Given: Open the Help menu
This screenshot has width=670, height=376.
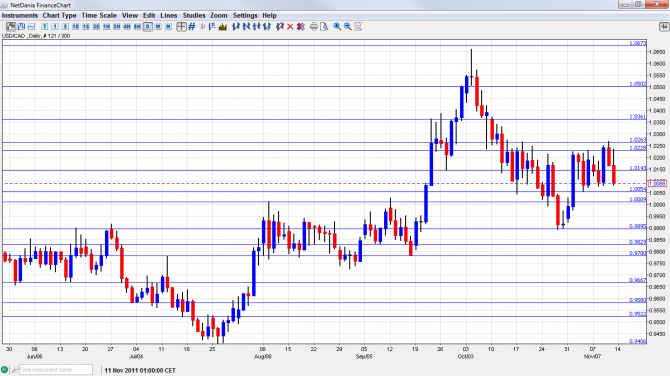Looking at the screenshot, I should click(x=269, y=15).
